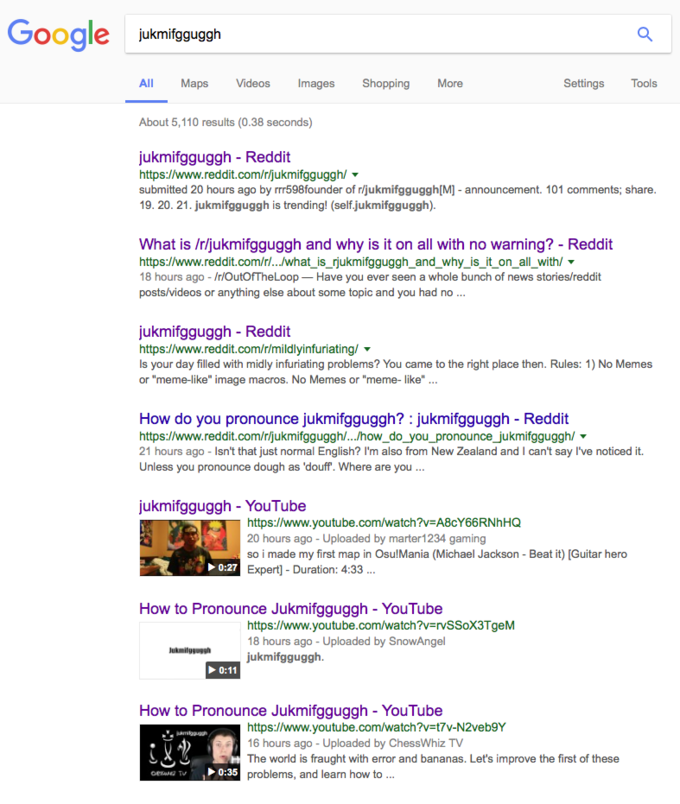Image resolution: width=680 pixels, height=804 pixels.
Task: Open the Reddit result for mildlyinfuriating
Action: 214,331
